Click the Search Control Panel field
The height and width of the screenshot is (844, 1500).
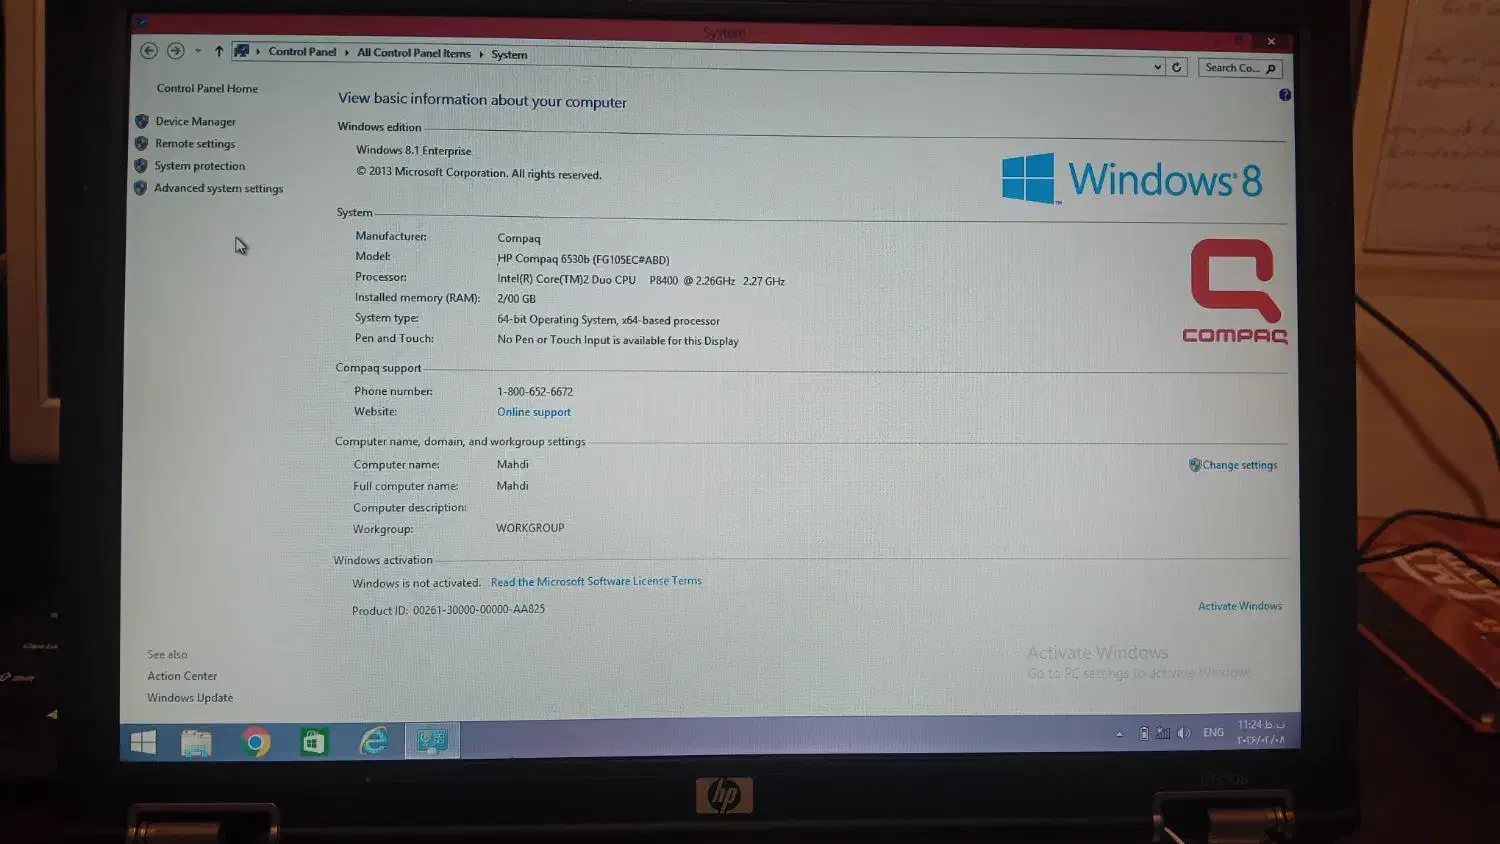(x=1240, y=68)
